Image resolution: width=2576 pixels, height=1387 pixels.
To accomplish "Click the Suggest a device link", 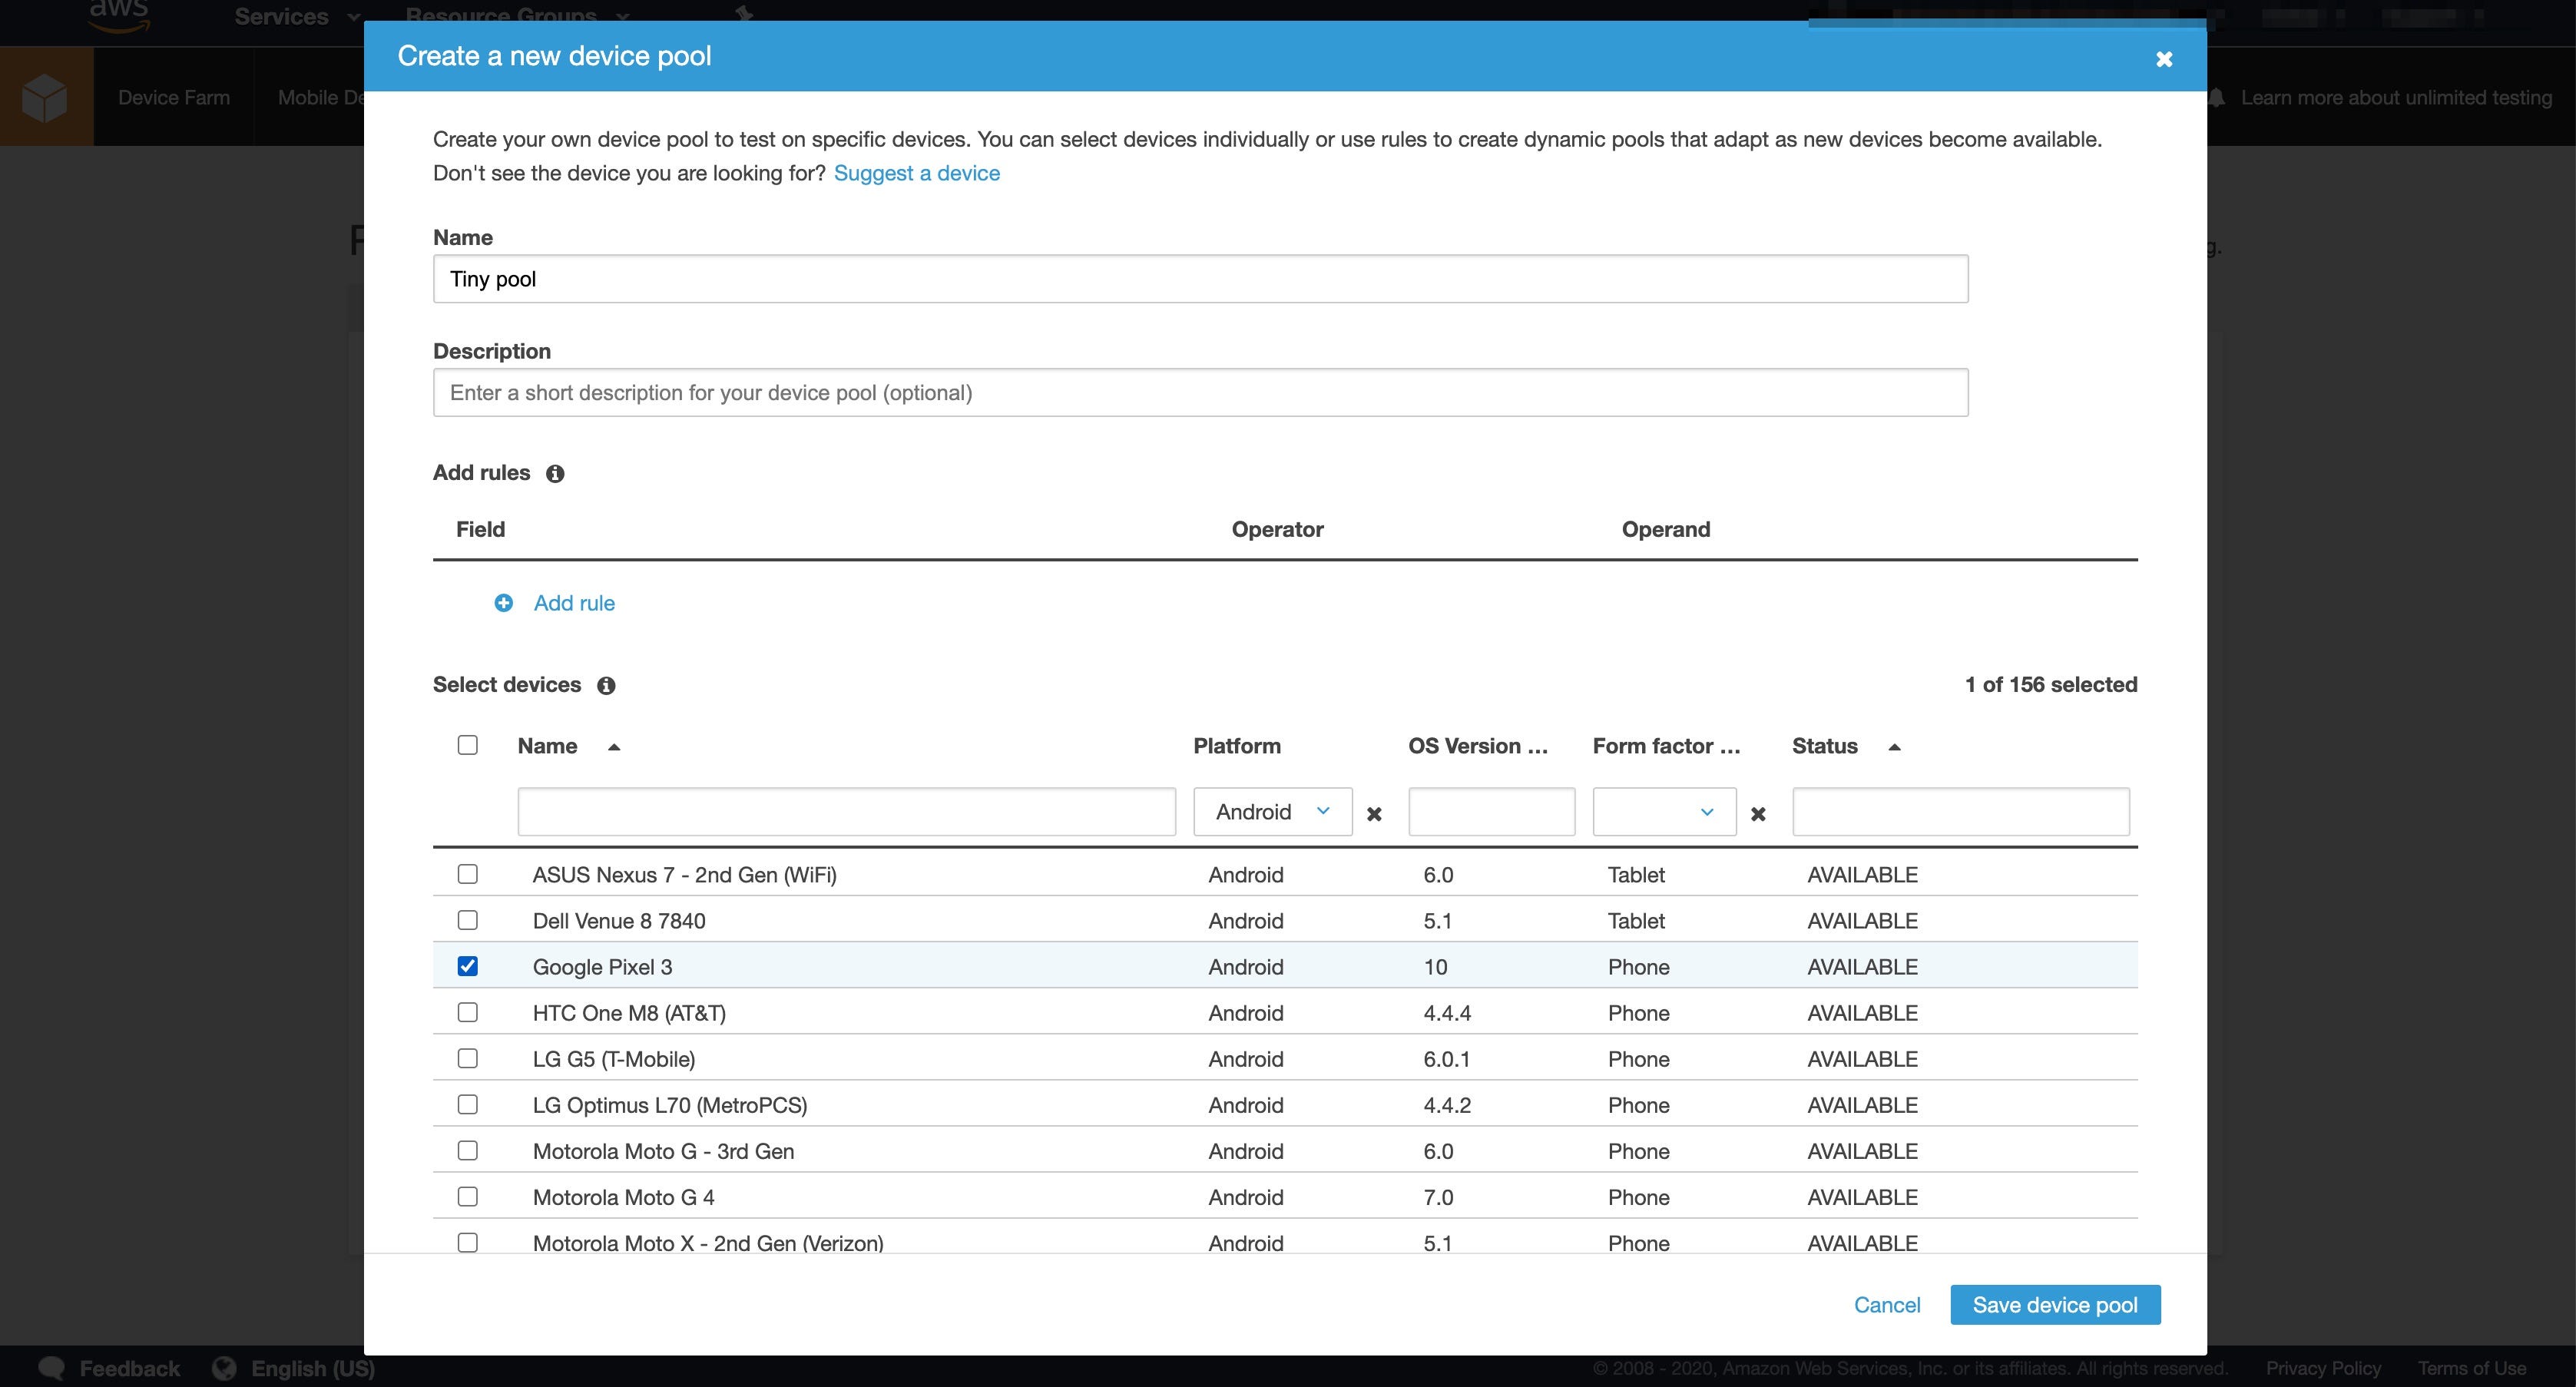I will click(x=916, y=173).
